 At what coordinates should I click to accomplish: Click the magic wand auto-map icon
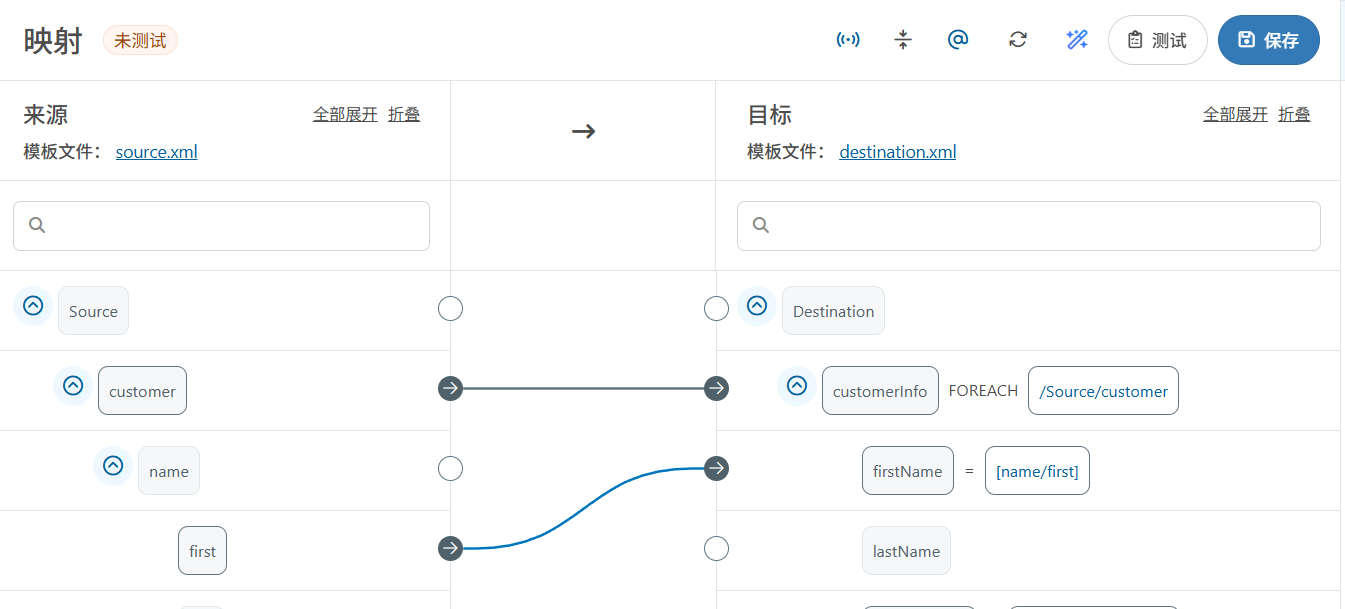(x=1076, y=40)
